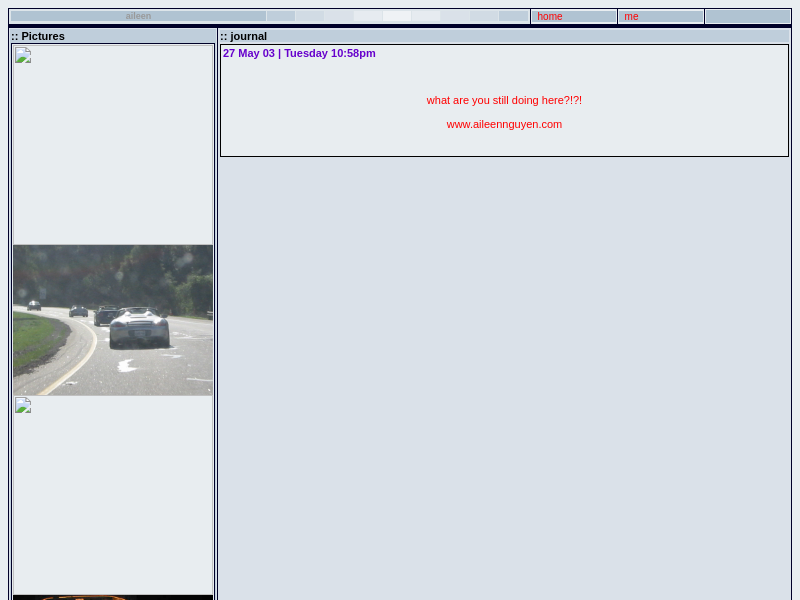
Task: Open the white sports car highway photo
Action: click(x=113, y=320)
